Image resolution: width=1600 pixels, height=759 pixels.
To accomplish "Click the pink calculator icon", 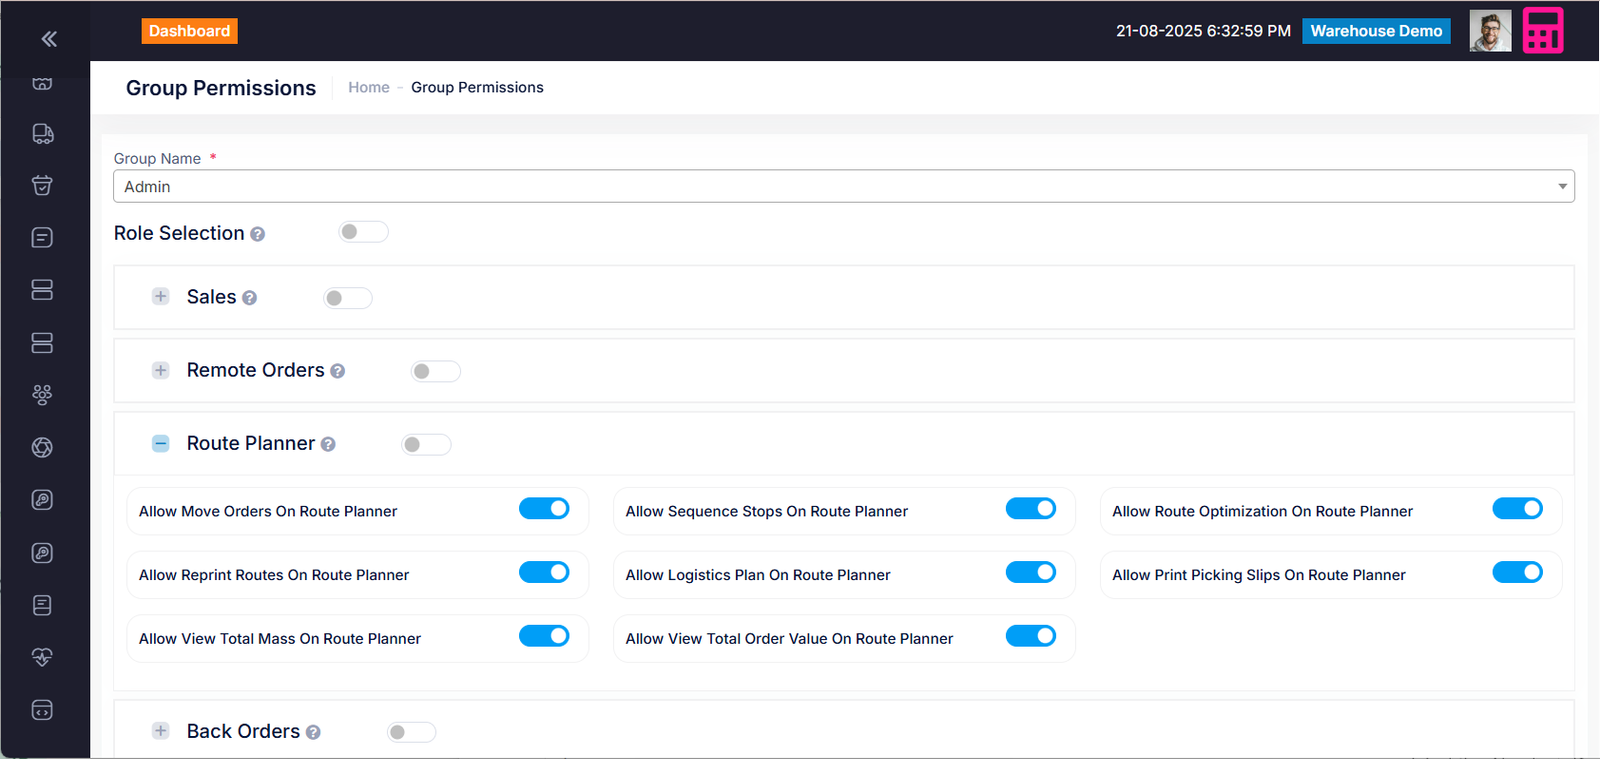I will tap(1542, 31).
